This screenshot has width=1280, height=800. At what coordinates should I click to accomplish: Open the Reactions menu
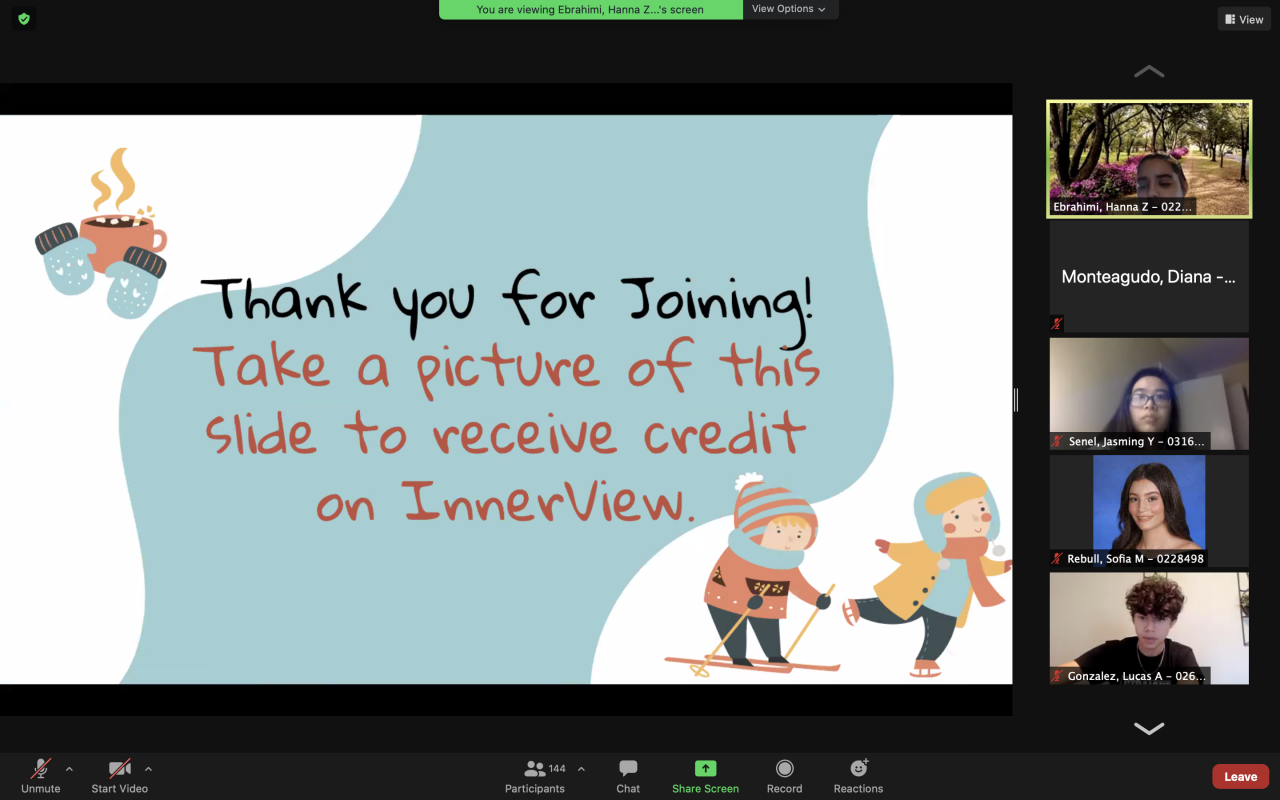coord(858,775)
